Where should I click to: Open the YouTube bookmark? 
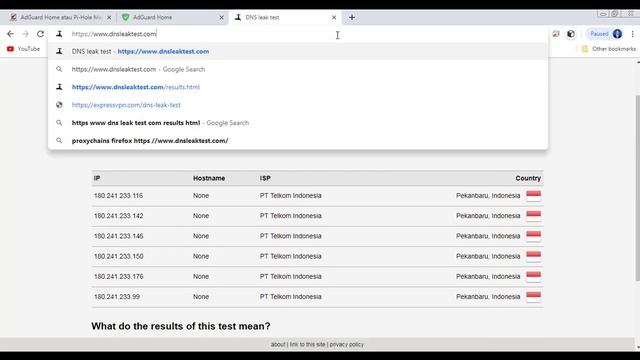tap(24, 49)
